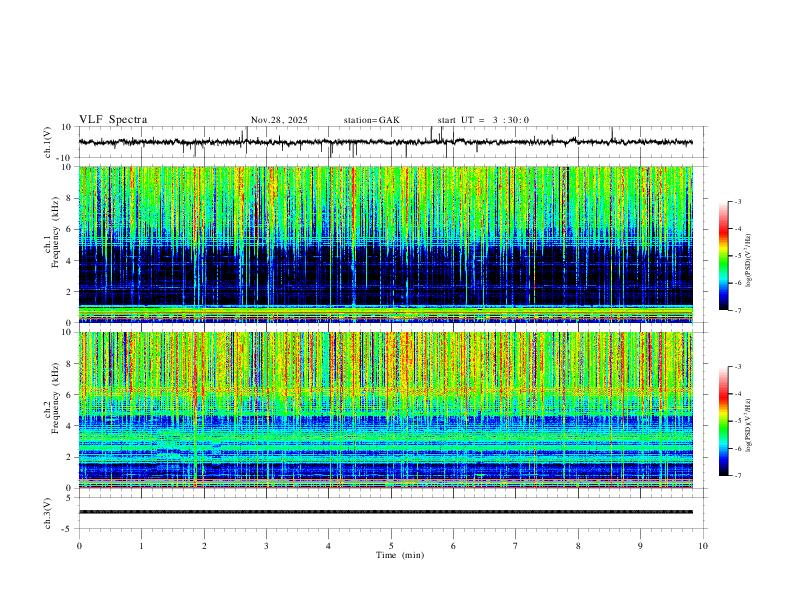The width and height of the screenshot is (792, 612).
Task: Click the ch.1(V) waveform plot
Action: click(393, 142)
